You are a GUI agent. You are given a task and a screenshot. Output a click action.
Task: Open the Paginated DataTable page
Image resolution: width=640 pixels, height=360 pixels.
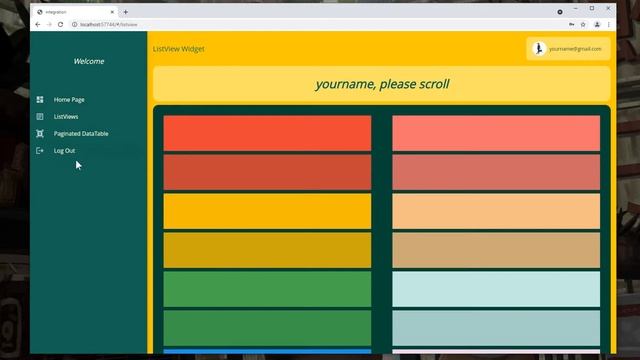(x=81, y=133)
